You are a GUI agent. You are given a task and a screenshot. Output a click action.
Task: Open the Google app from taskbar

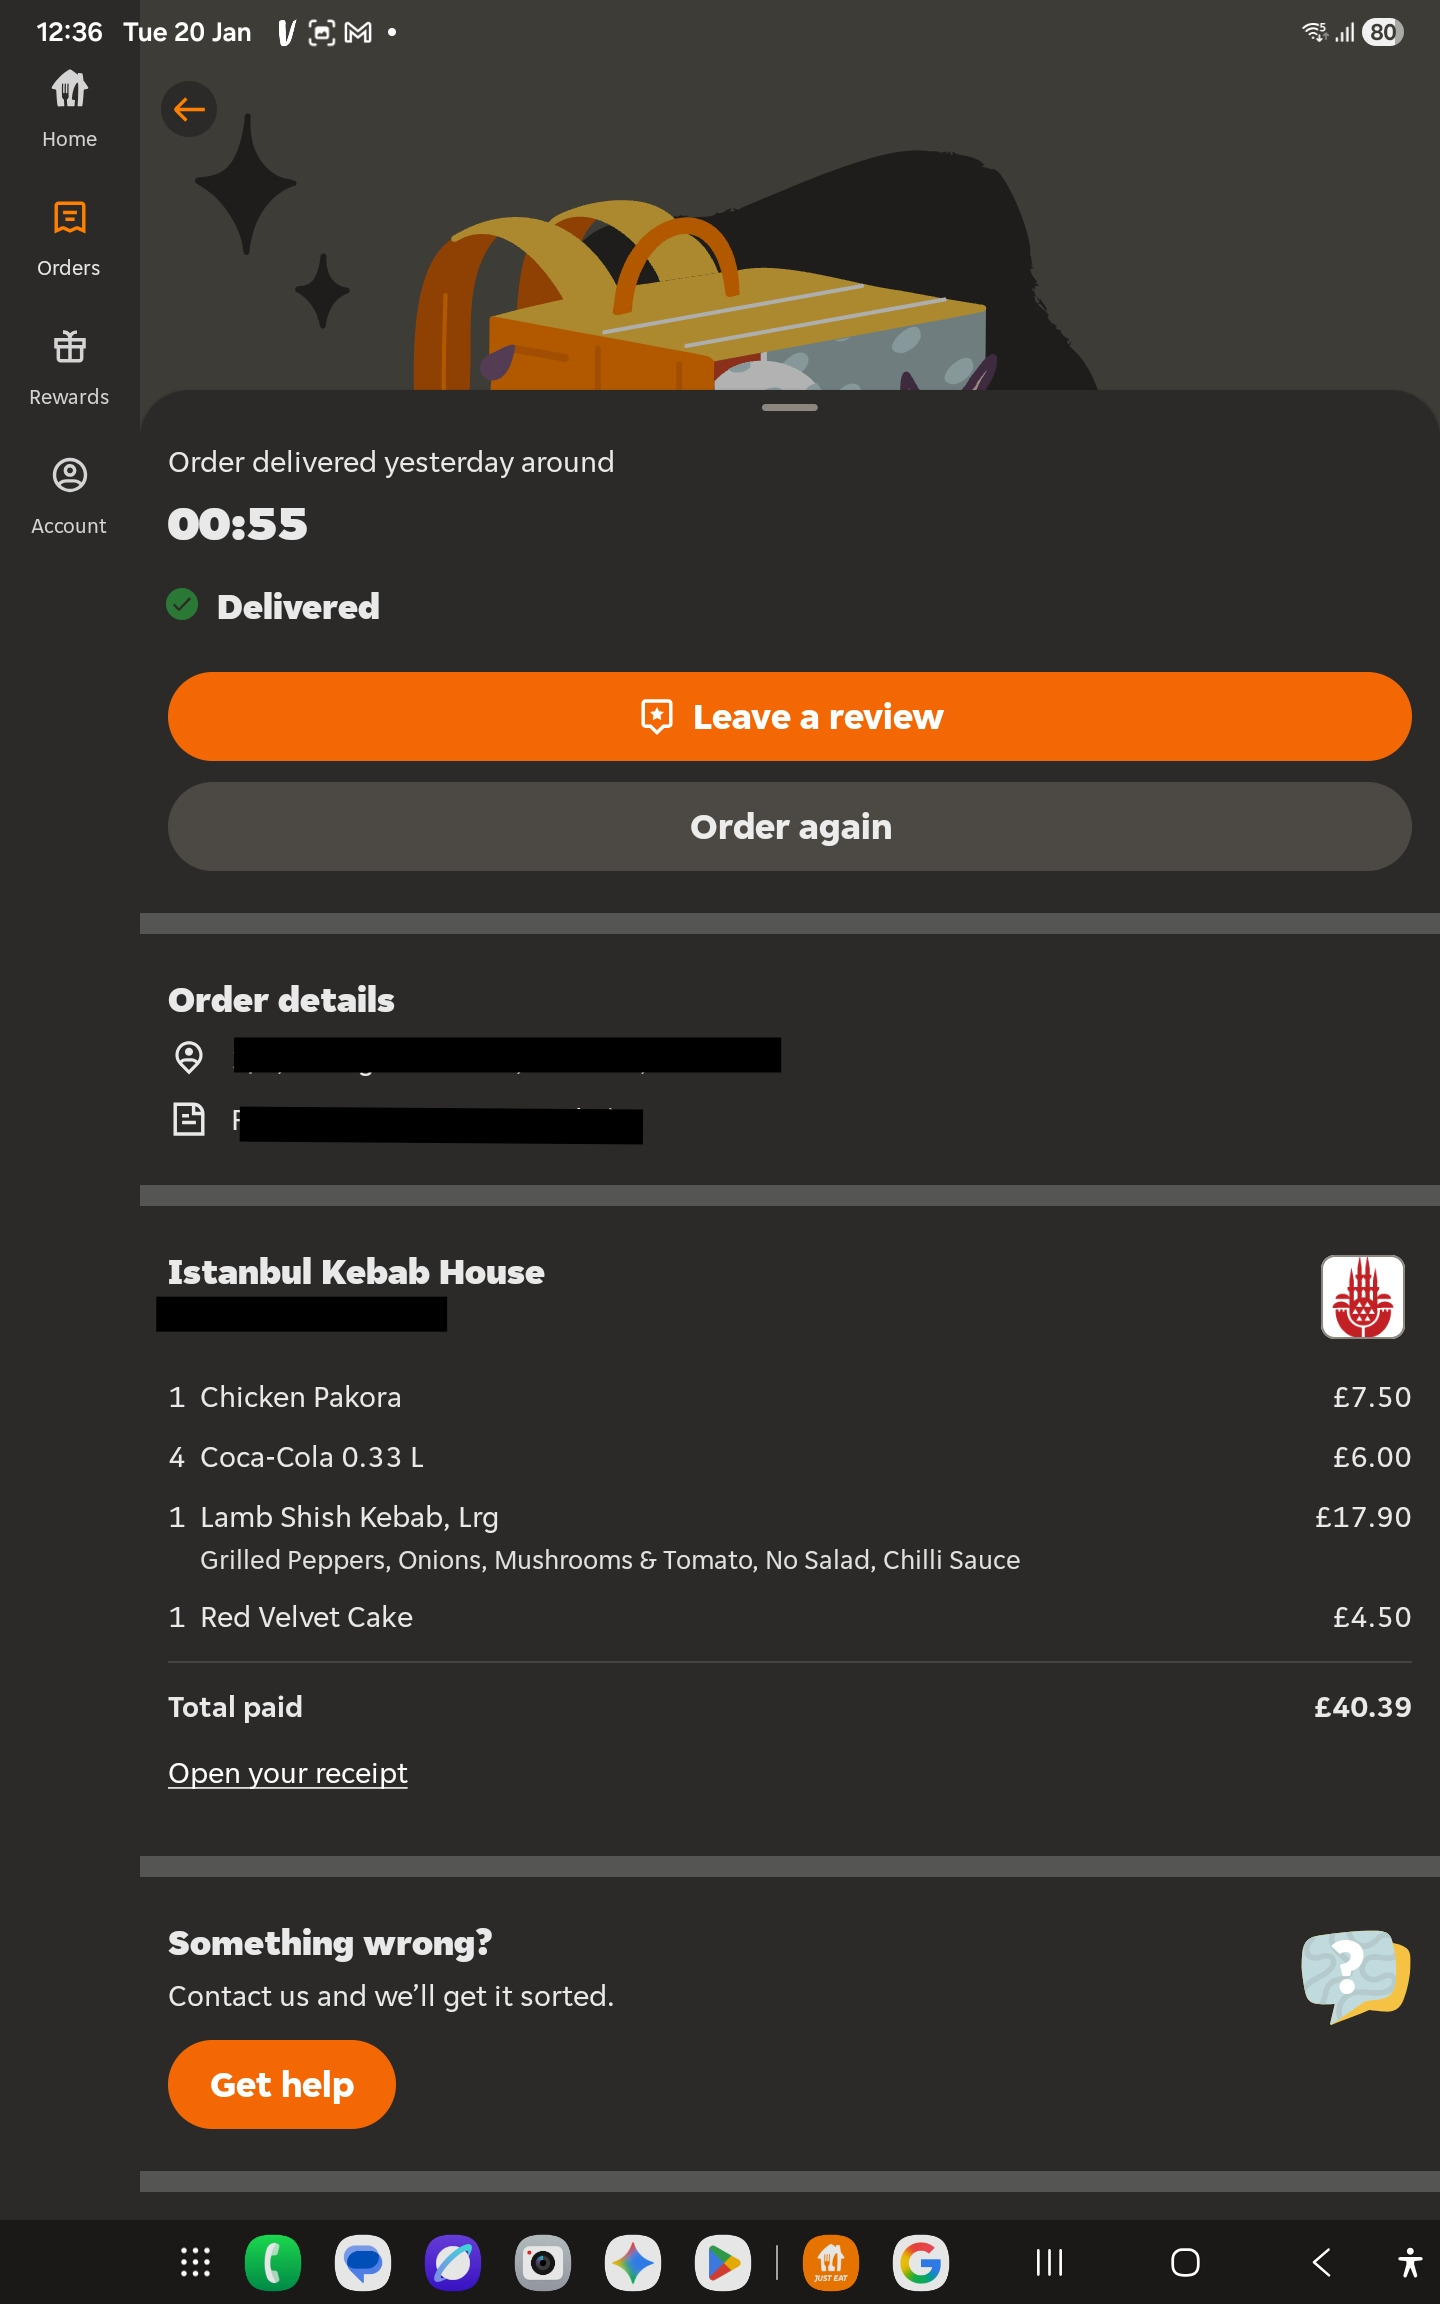click(x=921, y=2262)
